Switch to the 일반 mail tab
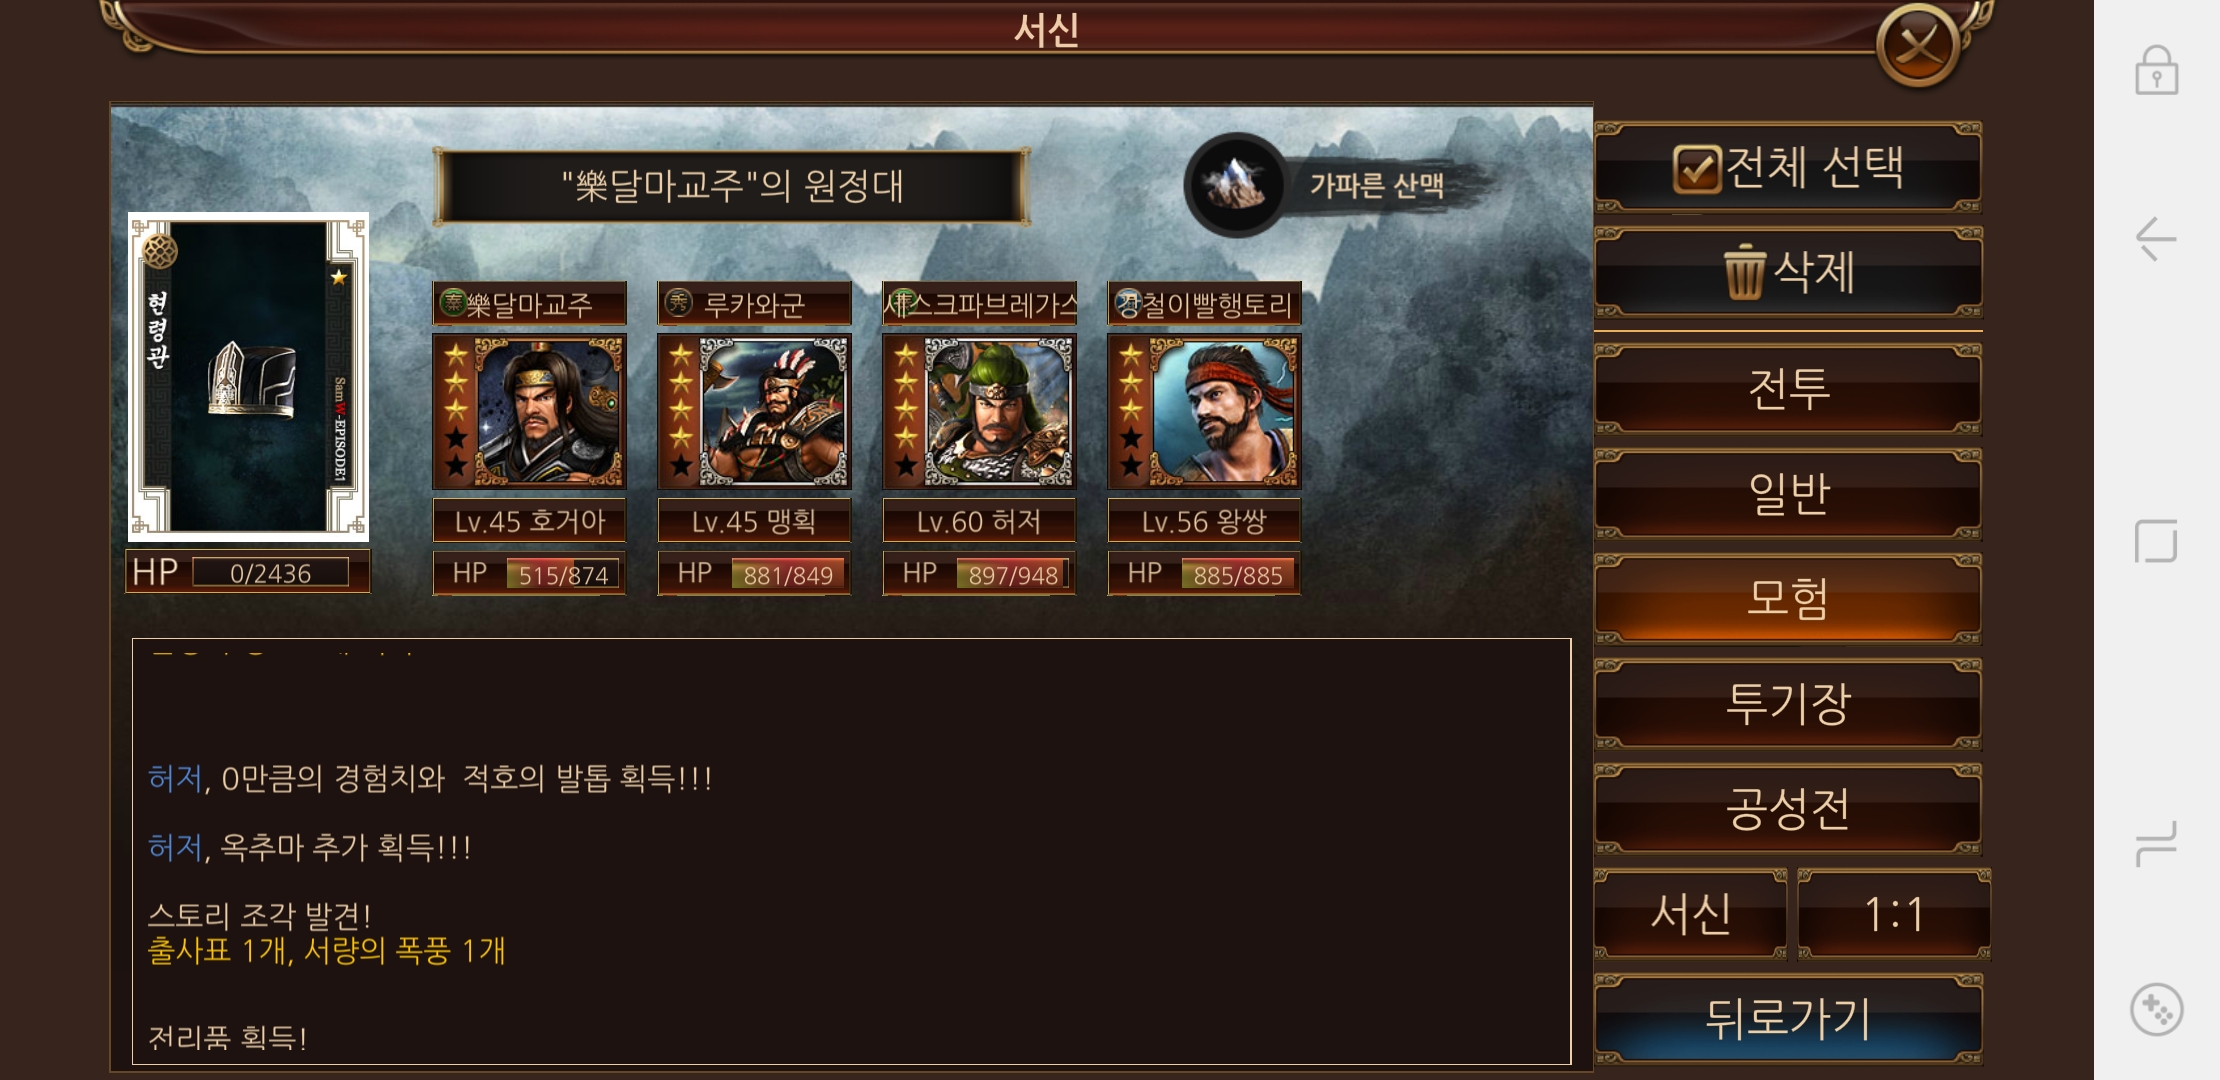Screen dimensions: 2220x1080 point(1788,493)
